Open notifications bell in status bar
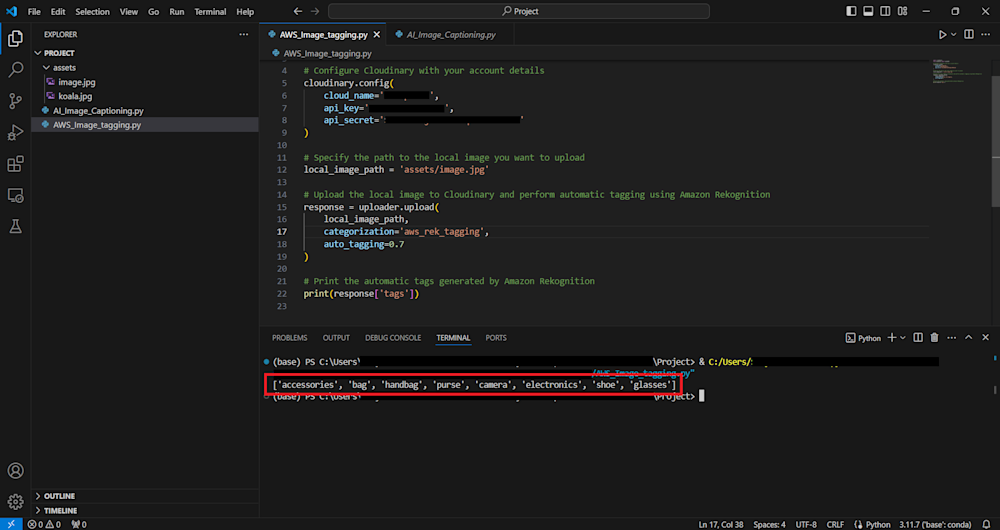1000x530 pixels. pos(987,524)
